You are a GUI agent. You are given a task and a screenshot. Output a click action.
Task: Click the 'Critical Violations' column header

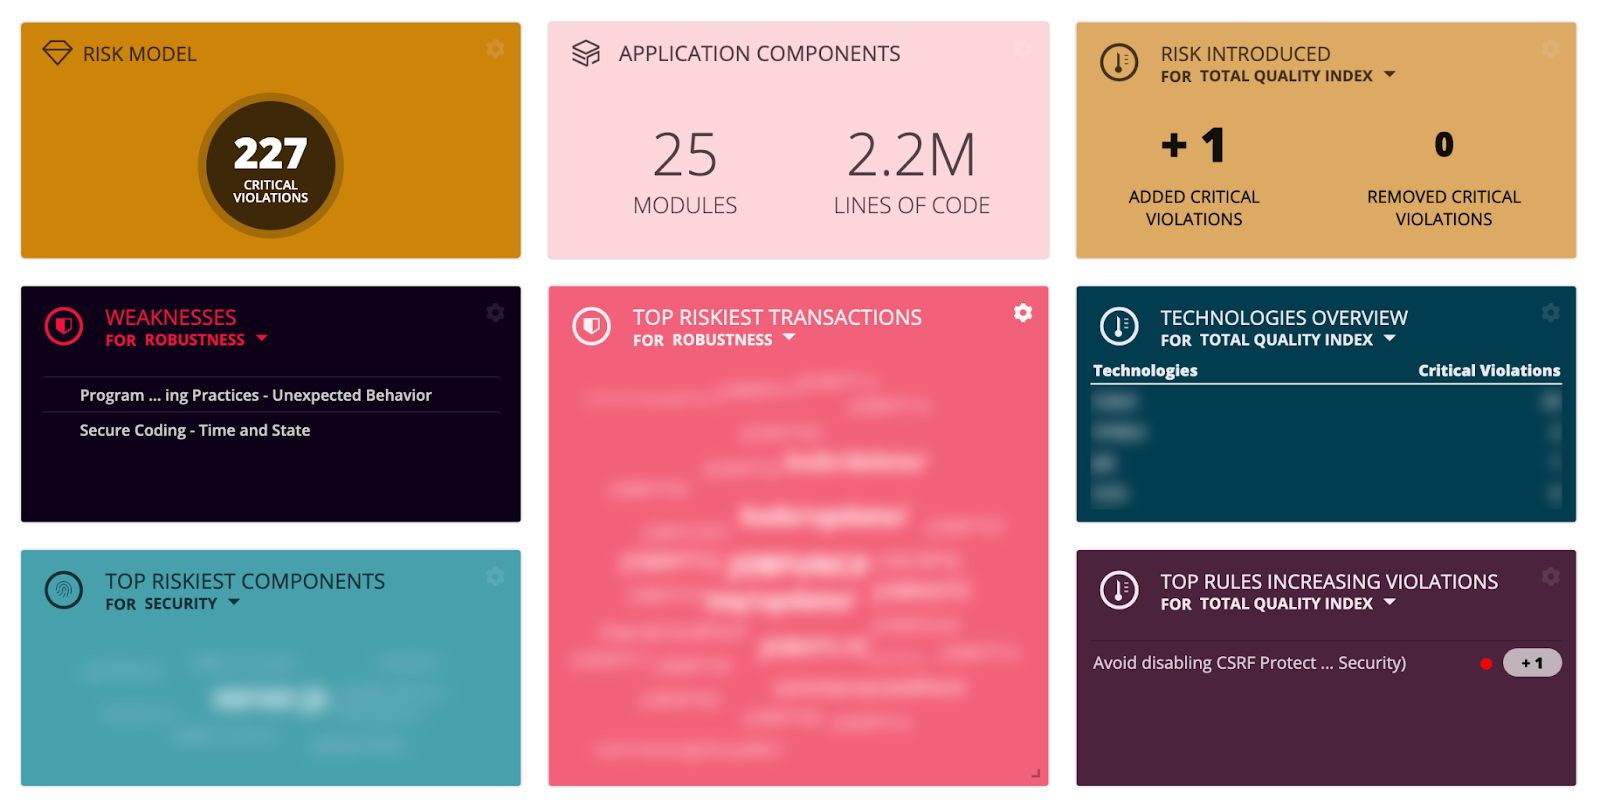pos(1488,370)
